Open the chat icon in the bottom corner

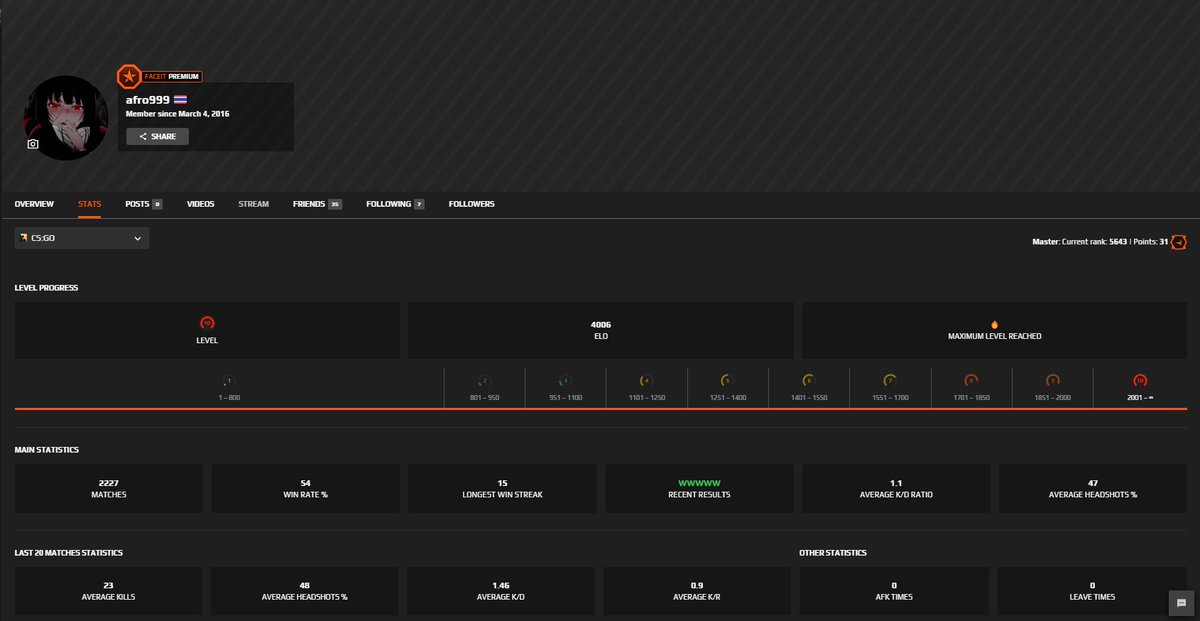click(x=1181, y=603)
